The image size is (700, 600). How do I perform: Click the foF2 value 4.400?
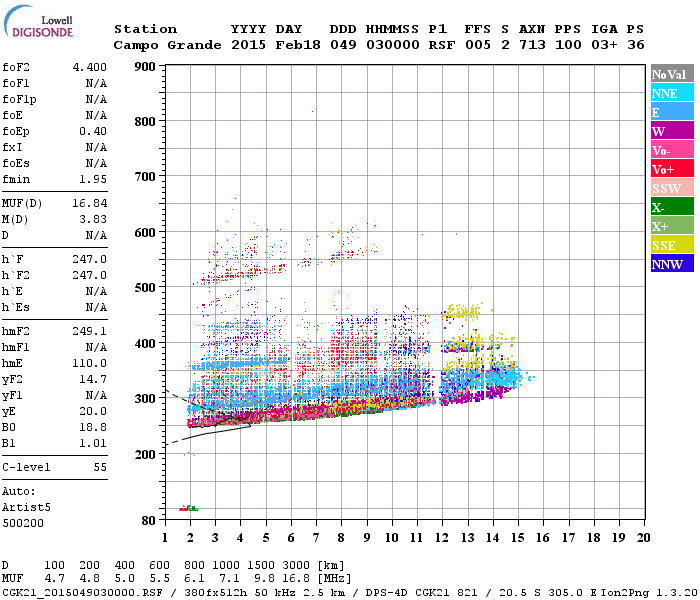[90, 67]
